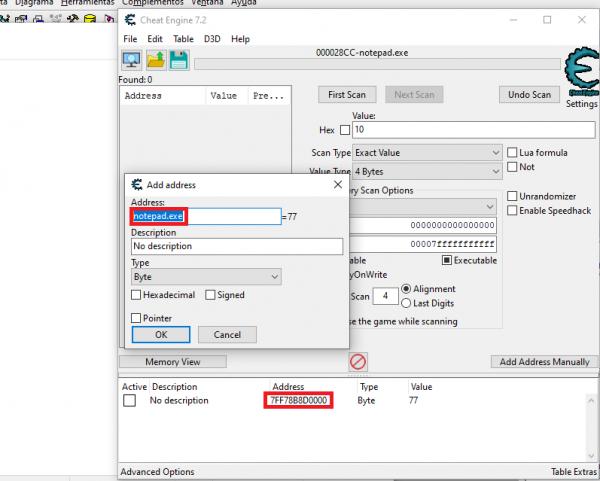Open the D3D menu
Image resolution: width=600 pixels, height=481 pixels.
(x=212, y=39)
